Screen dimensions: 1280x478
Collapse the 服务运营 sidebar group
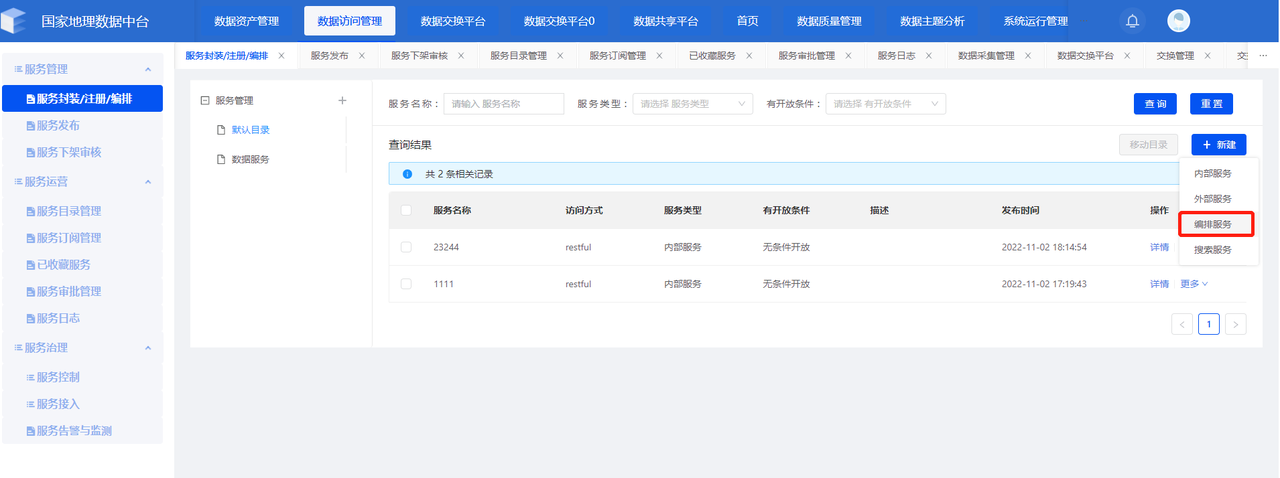[148, 182]
